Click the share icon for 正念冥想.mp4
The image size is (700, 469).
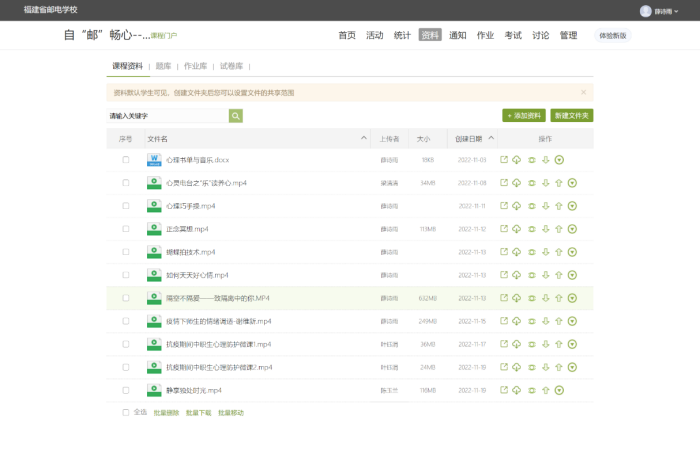[x=504, y=229]
